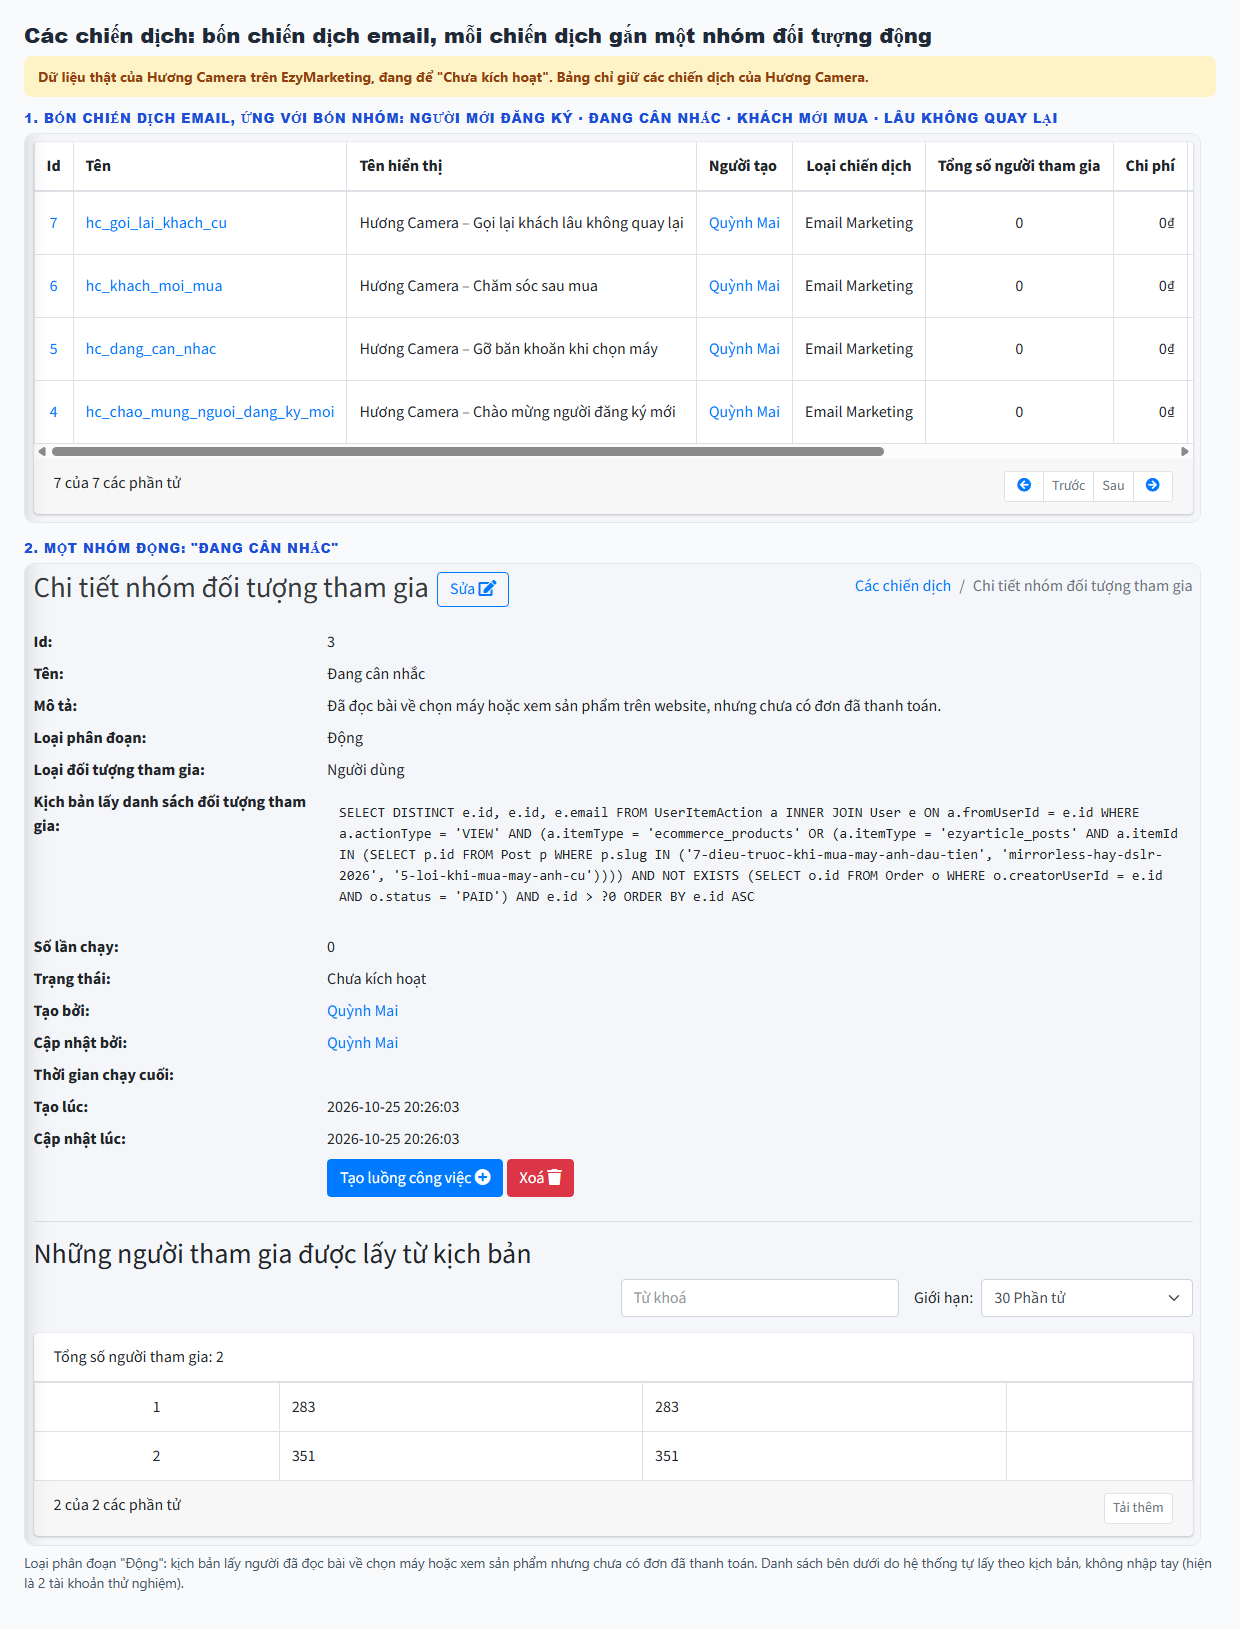Viewport: 1240px width, 1629px height.
Task: Open campaign hc_khach_moi_mua link
Action: click(x=154, y=286)
